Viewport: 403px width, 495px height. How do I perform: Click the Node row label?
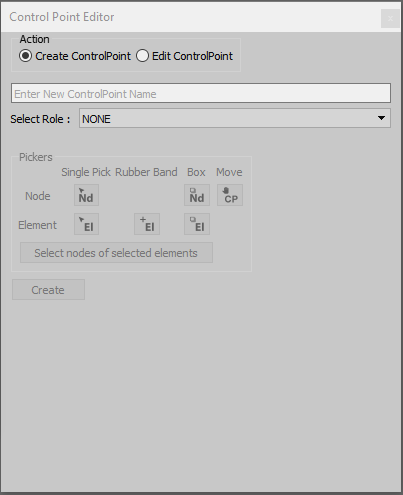[38, 196]
